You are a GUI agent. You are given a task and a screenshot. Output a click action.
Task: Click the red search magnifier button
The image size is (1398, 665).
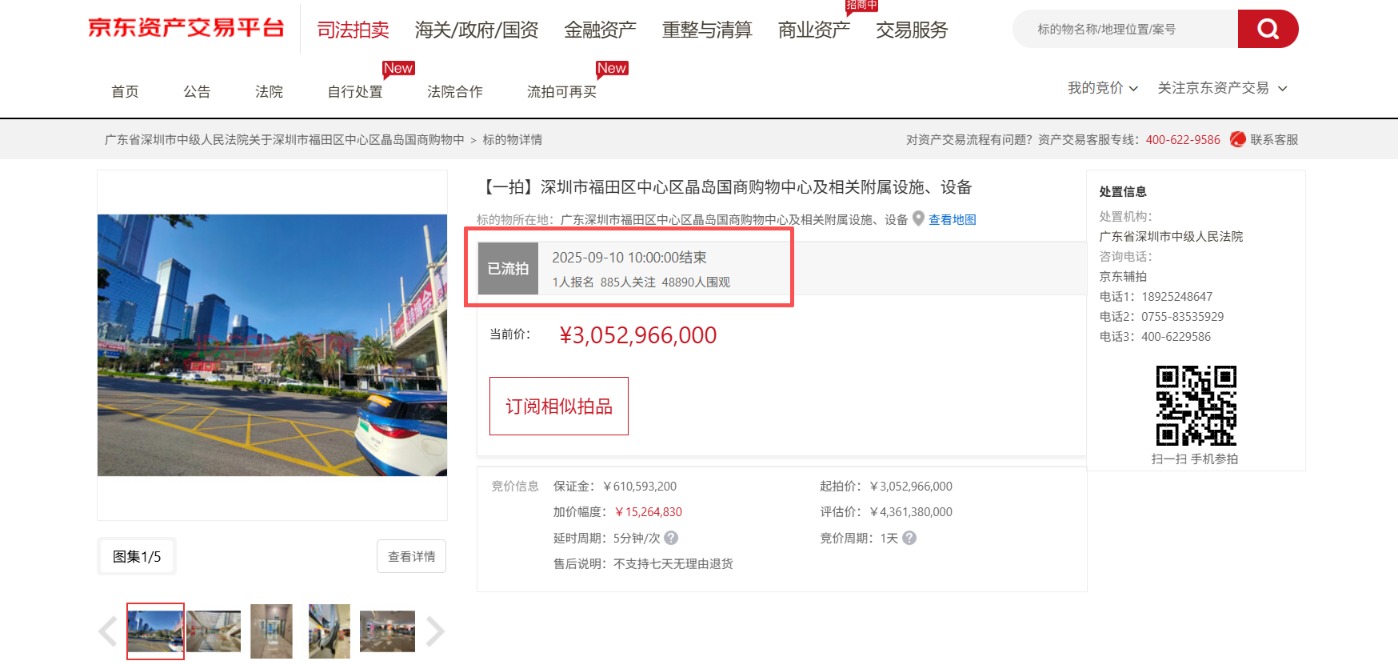[x=1267, y=29]
